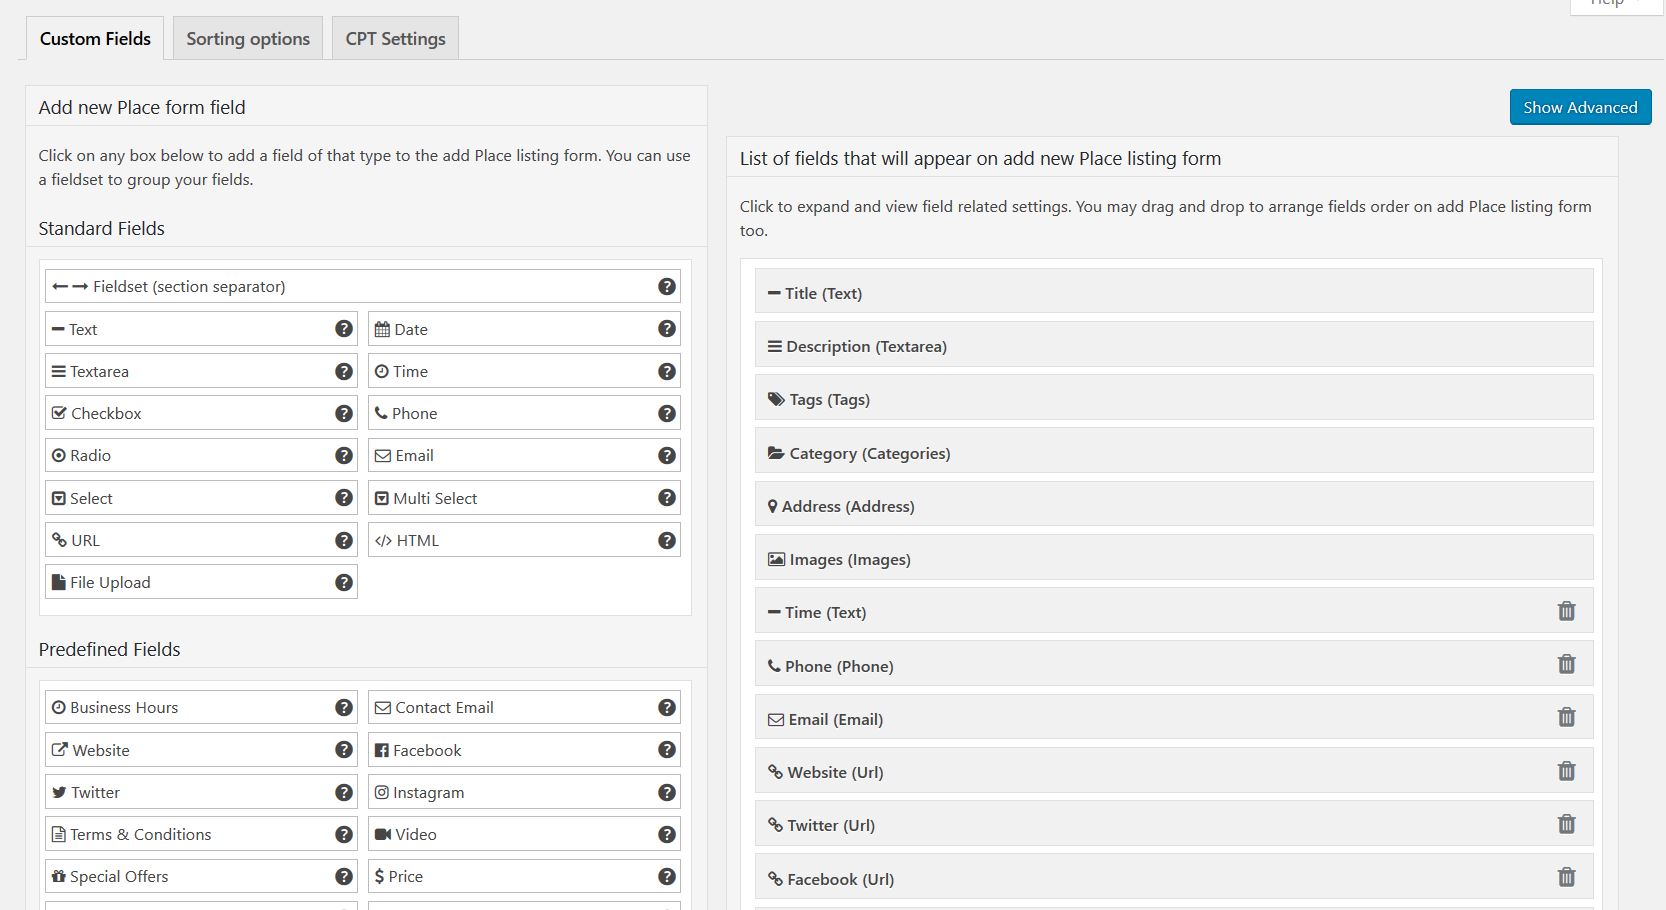Remove the Email (Email) field with trash icon

click(x=1566, y=717)
